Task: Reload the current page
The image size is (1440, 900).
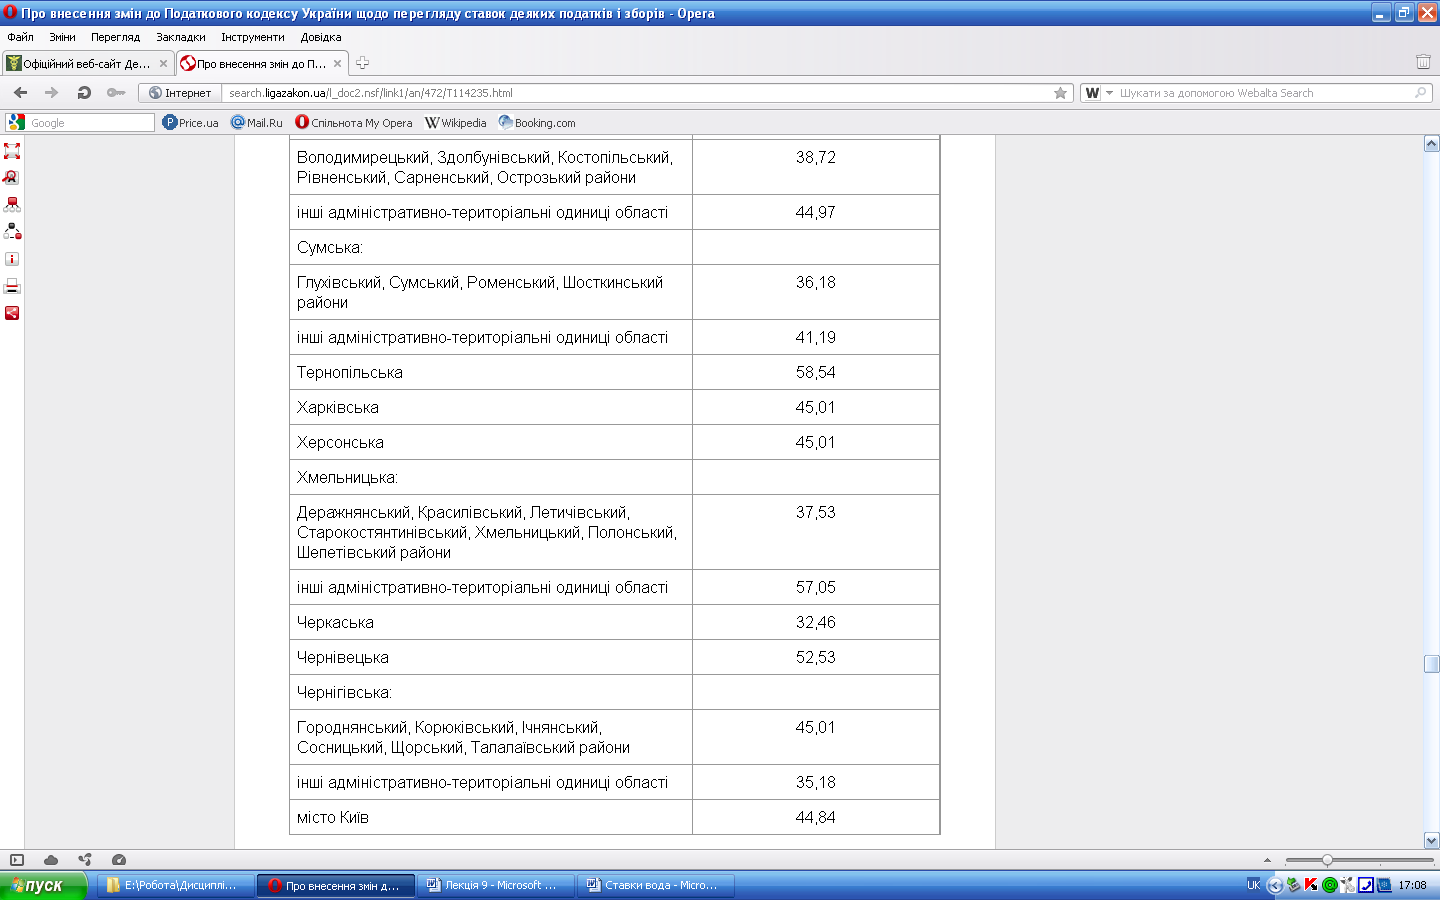Action: click(84, 93)
